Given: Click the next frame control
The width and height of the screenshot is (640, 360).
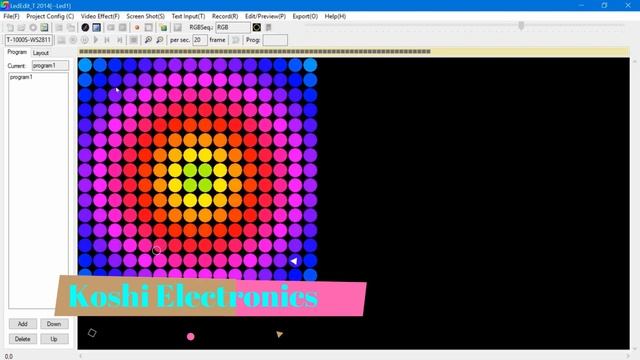Looking at the screenshot, I should [x=119, y=40].
